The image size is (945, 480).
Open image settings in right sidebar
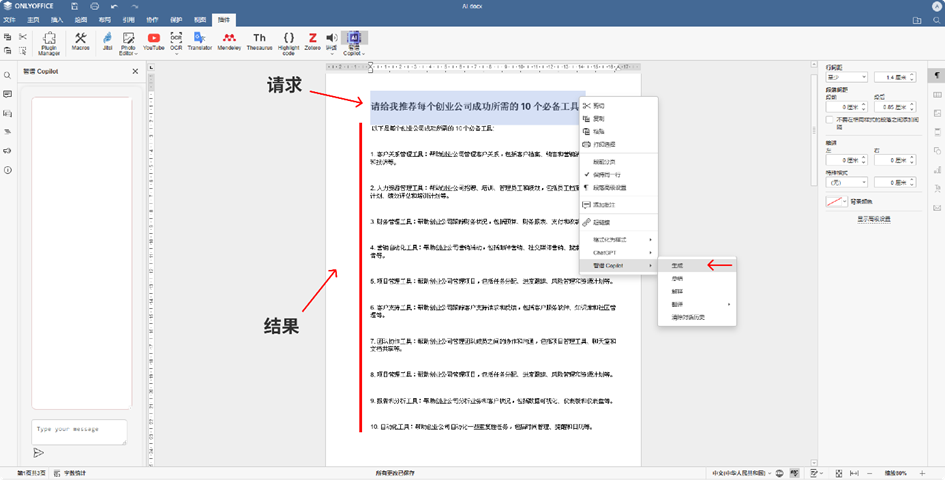click(x=937, y=113)
